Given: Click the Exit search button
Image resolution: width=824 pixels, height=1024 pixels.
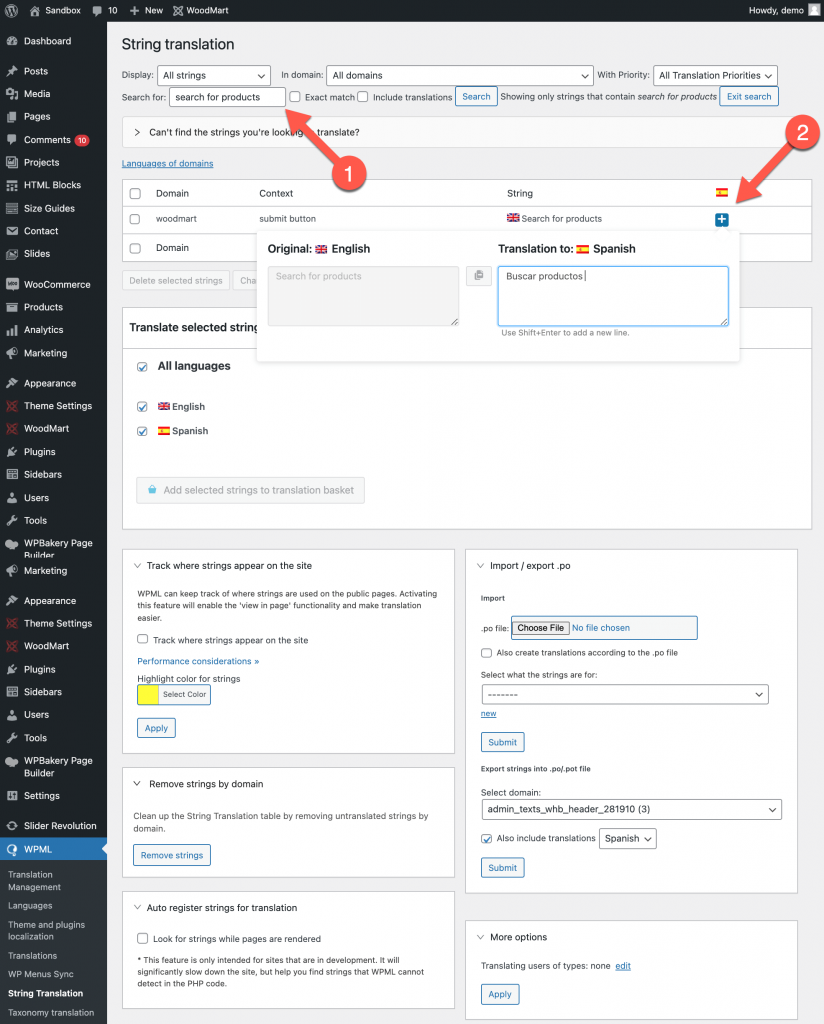Looking at the screenshot, I should coord(749,97).
